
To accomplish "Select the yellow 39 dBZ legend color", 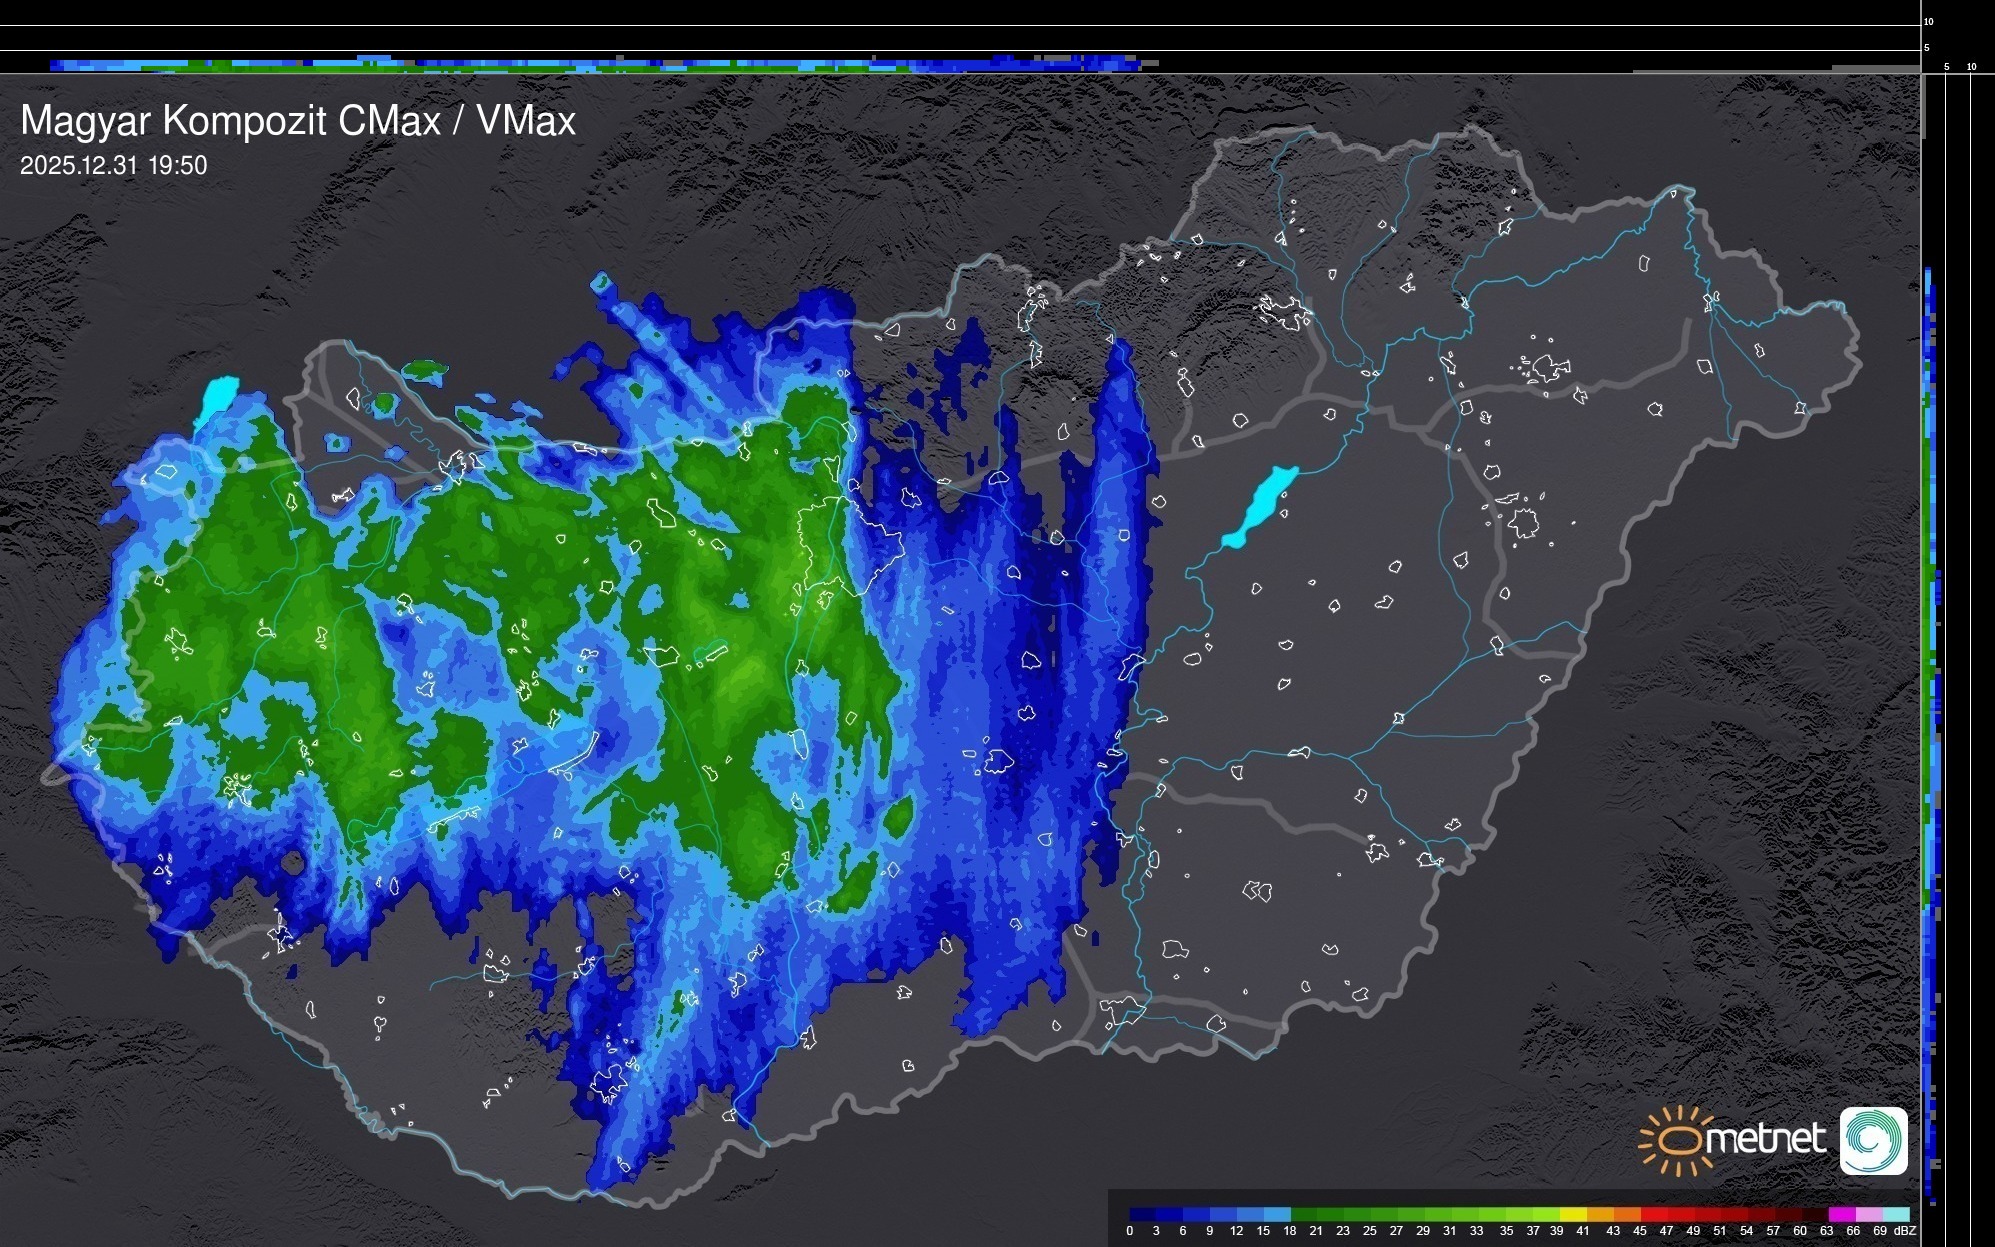I will pyautogui.click(x=1573, y=1214).
